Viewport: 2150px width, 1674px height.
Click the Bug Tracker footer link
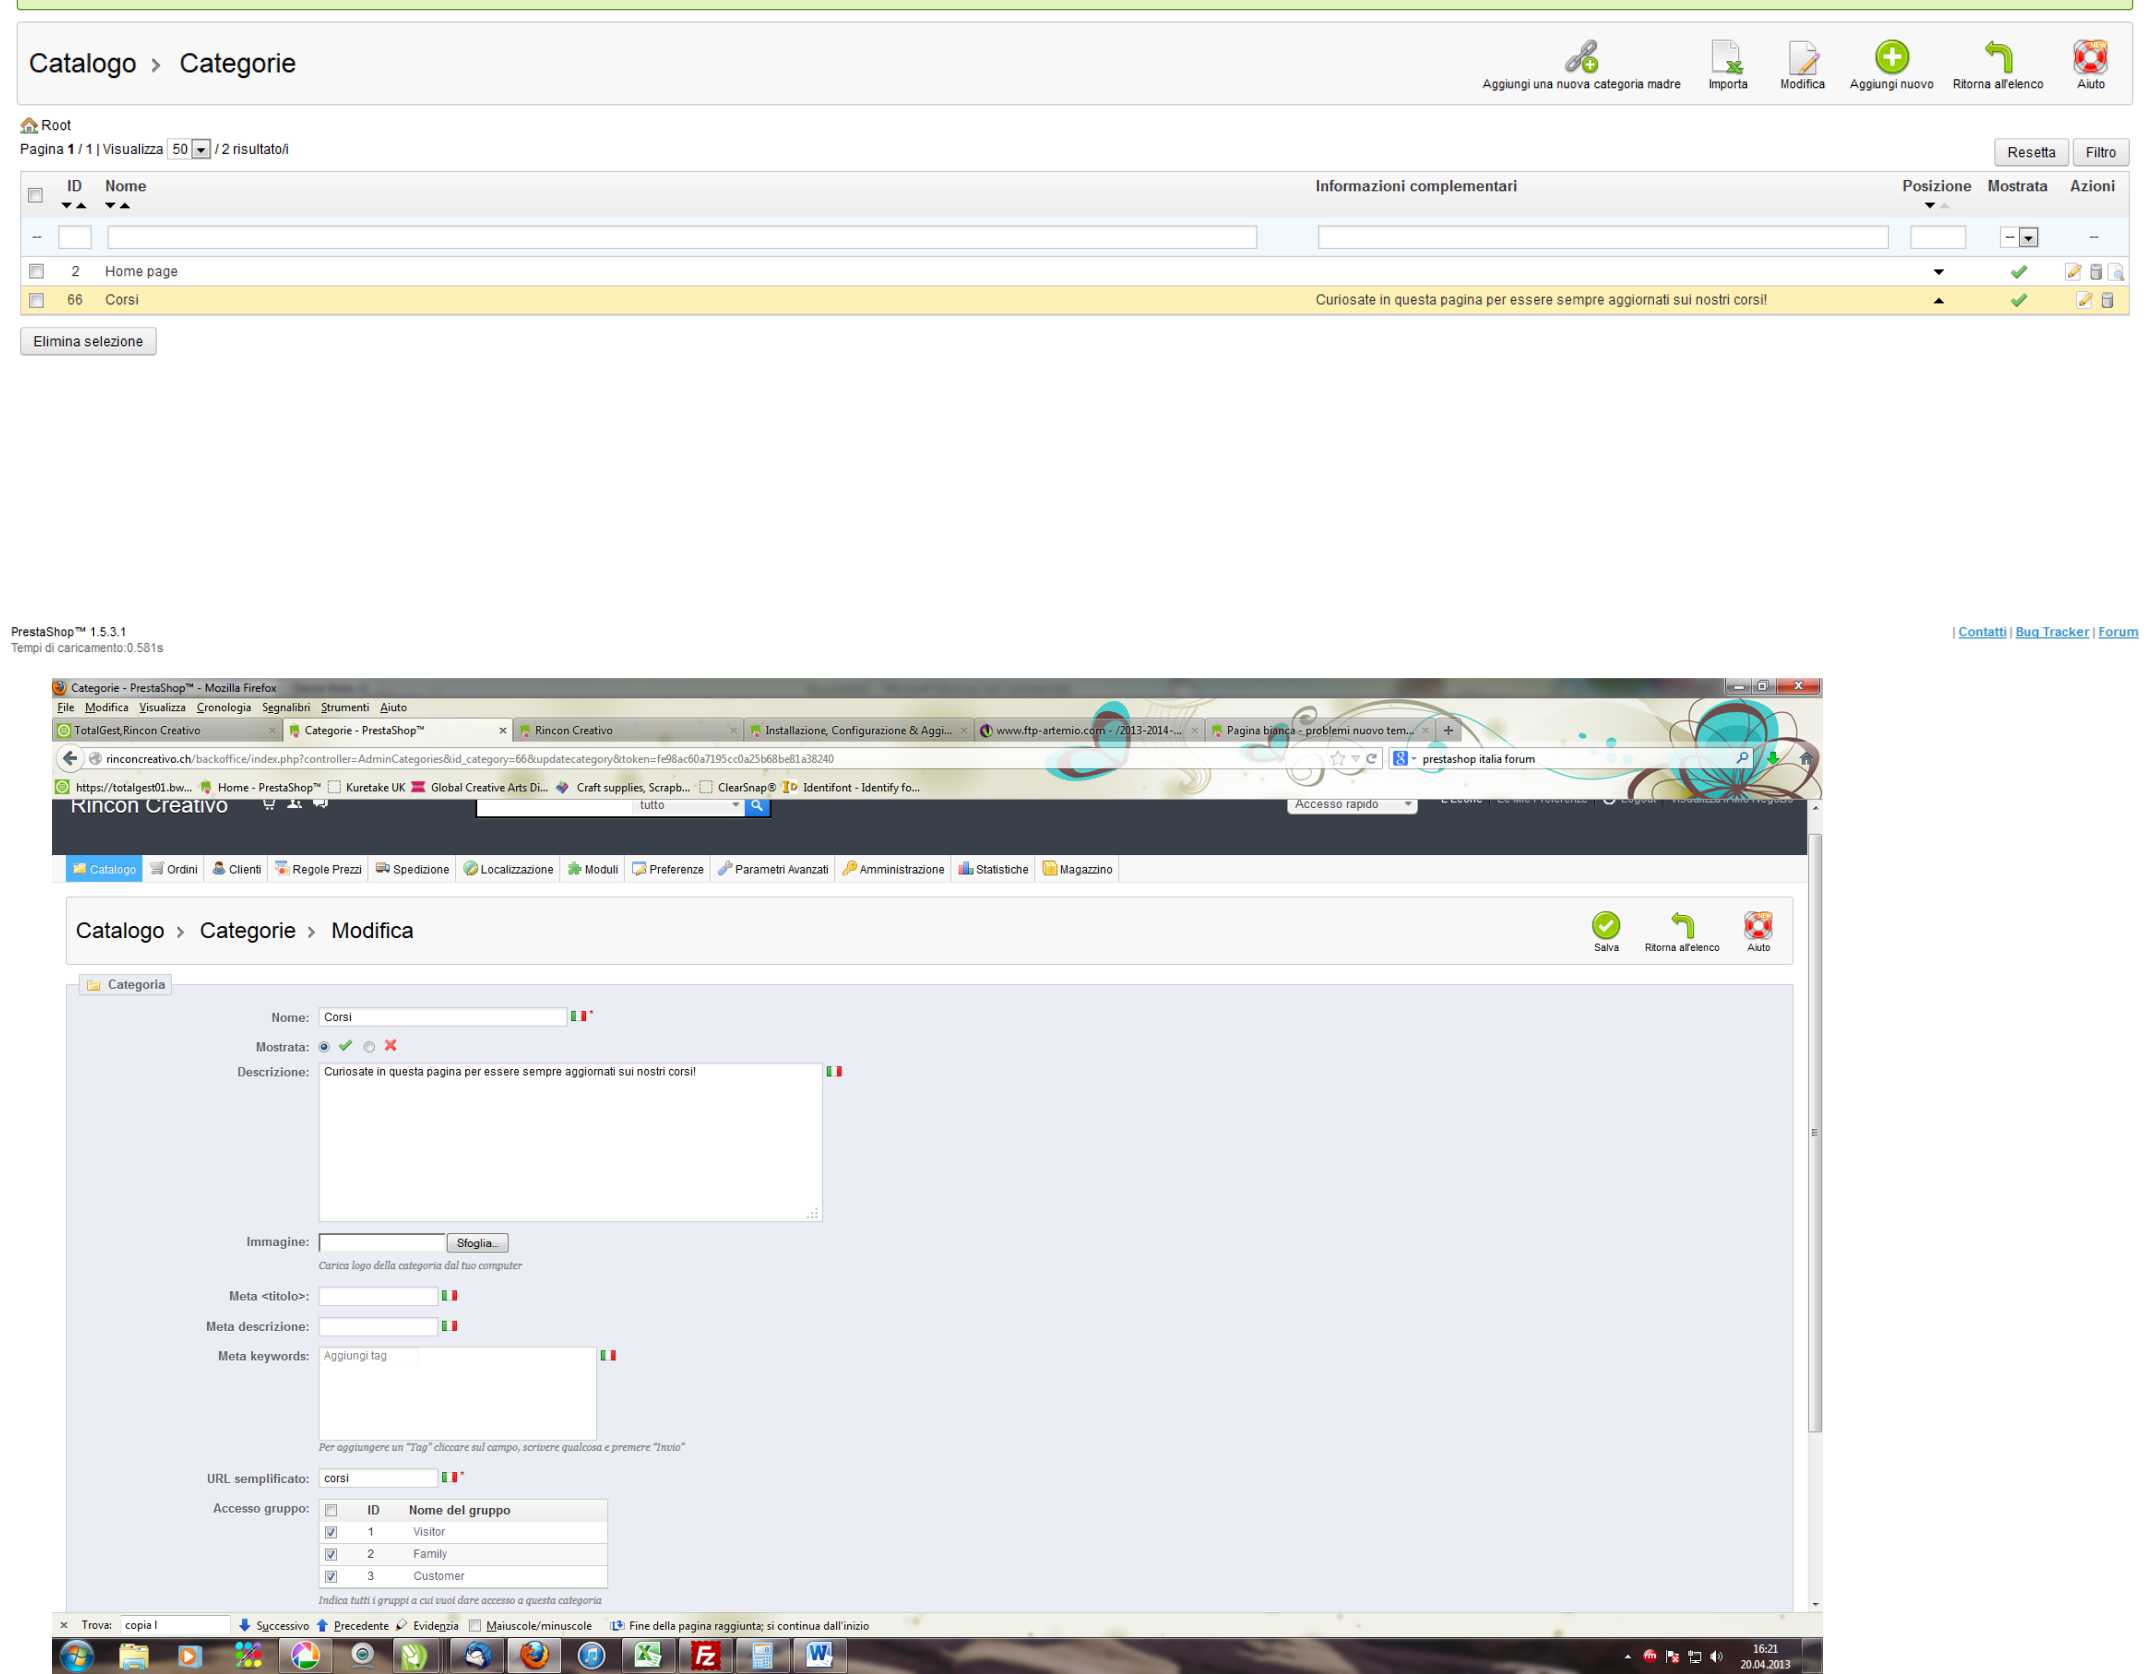coord(2051,632)
